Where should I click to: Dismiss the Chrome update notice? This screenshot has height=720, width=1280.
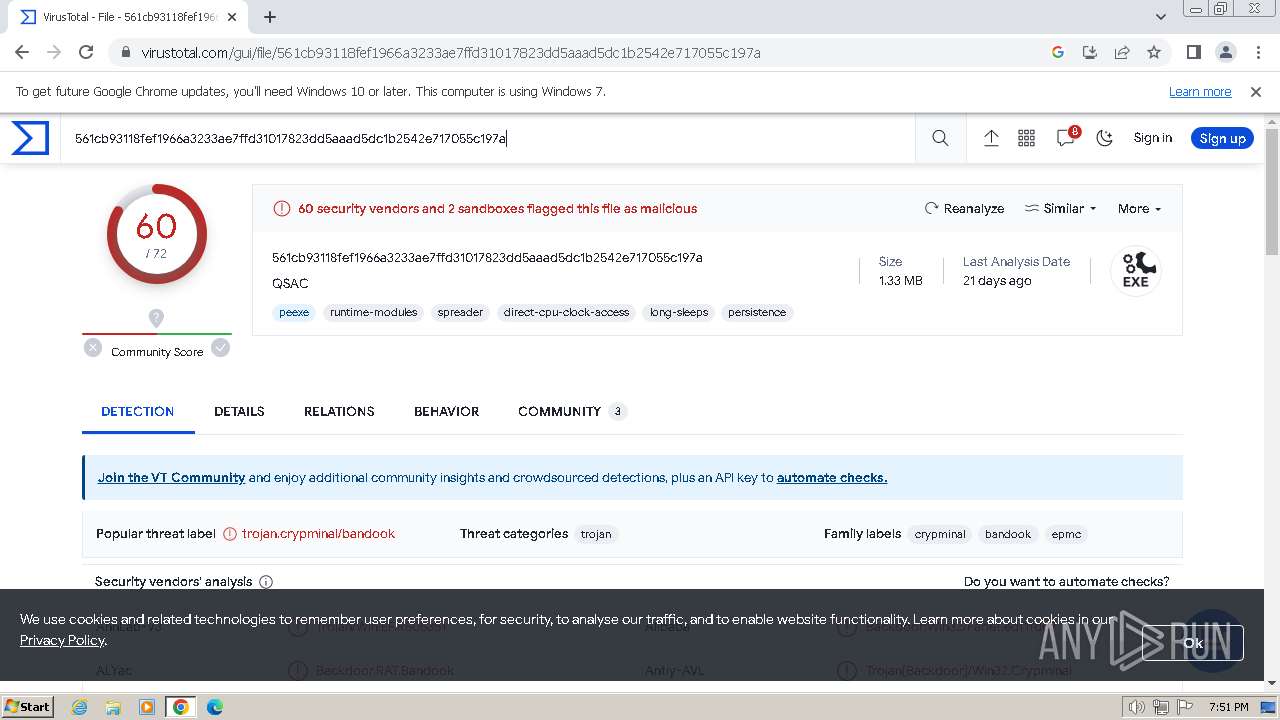coord(1256,91)
